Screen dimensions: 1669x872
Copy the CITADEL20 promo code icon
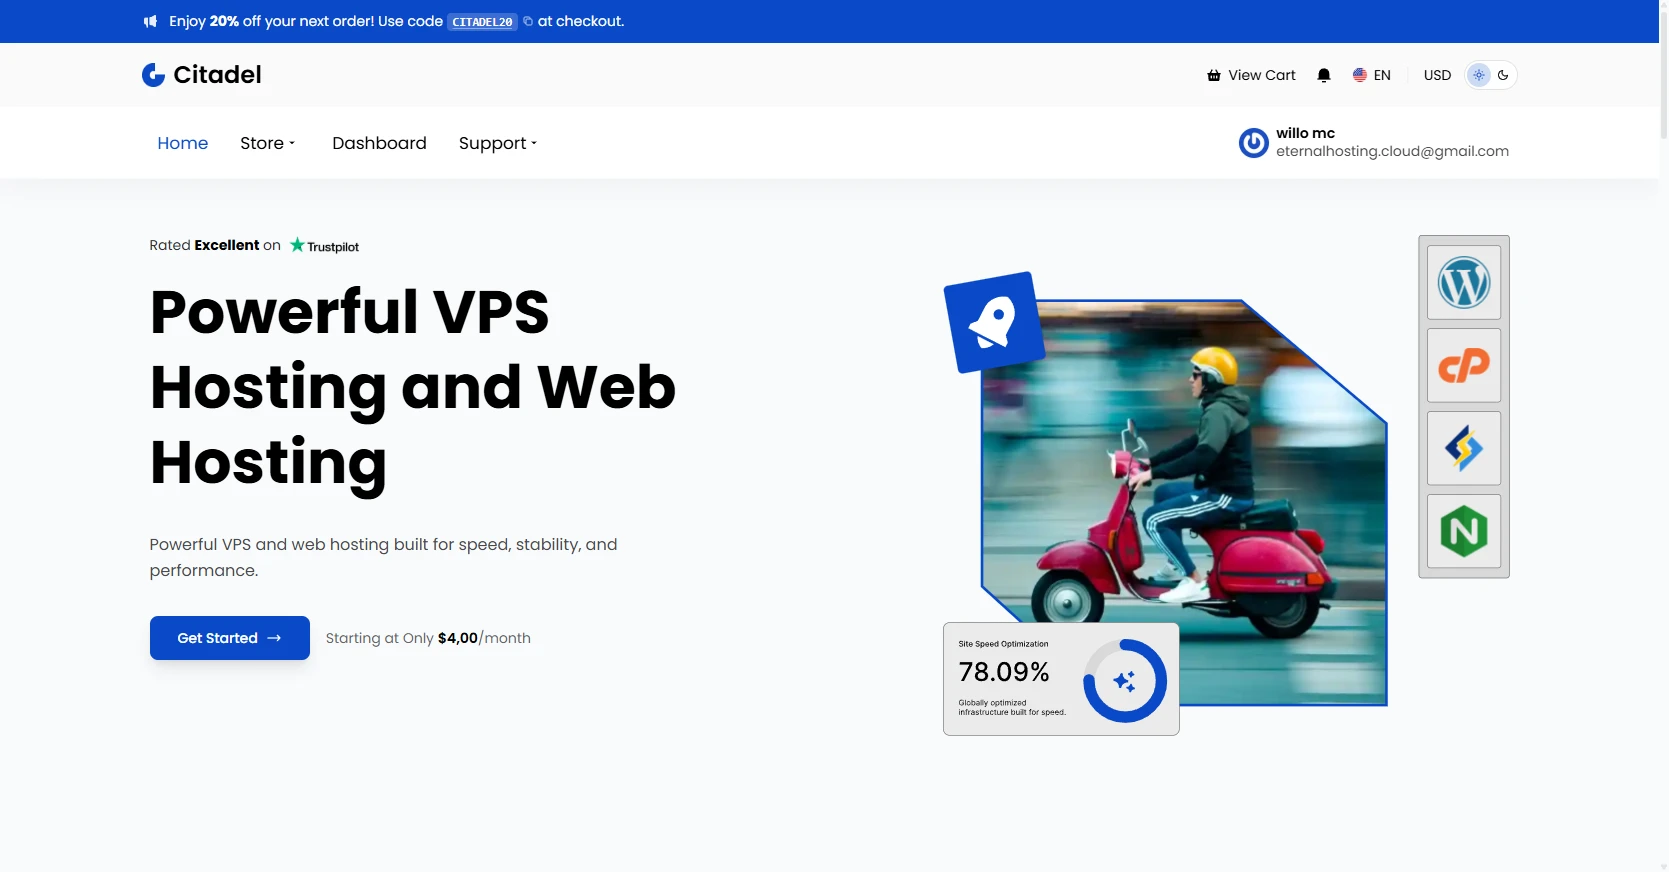(528, 21)
